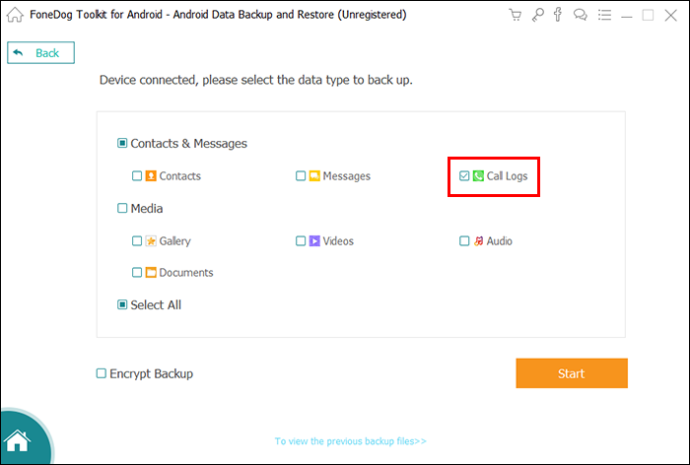This screenshot has height=465, width=690.
Task: Toggle the Select All checkbox
Action: [x=122, y=305]
